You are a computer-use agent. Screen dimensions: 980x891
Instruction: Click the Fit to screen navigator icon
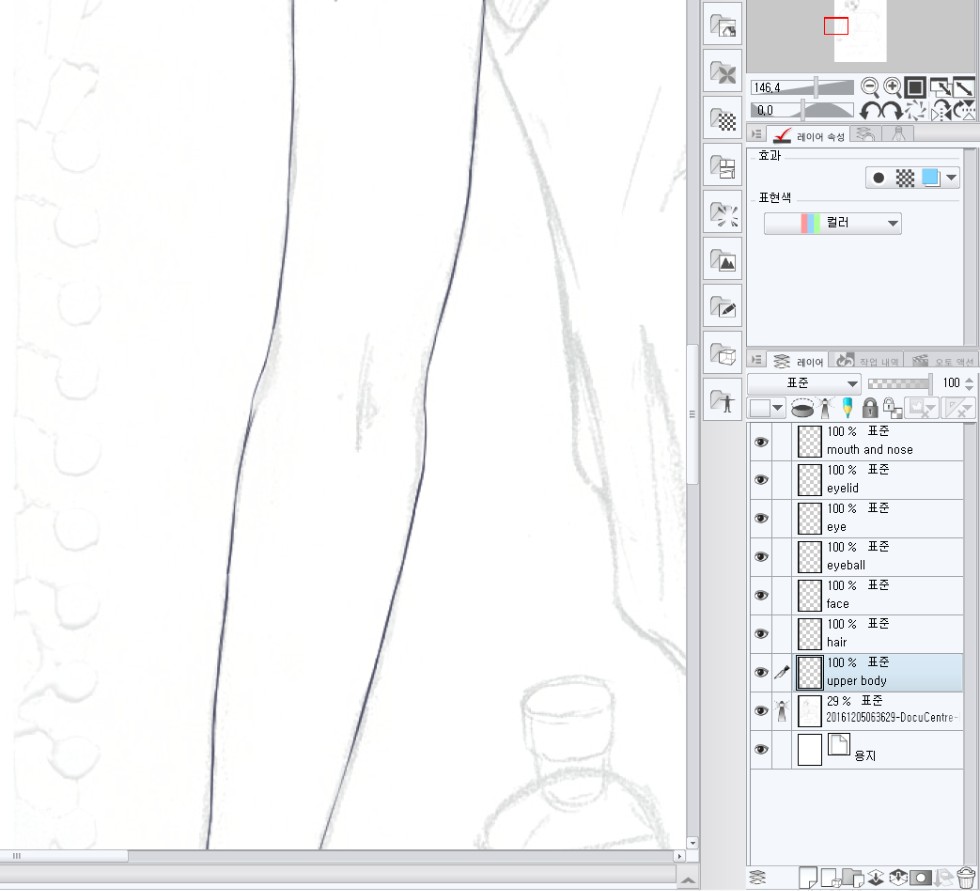tap(940, 87)
